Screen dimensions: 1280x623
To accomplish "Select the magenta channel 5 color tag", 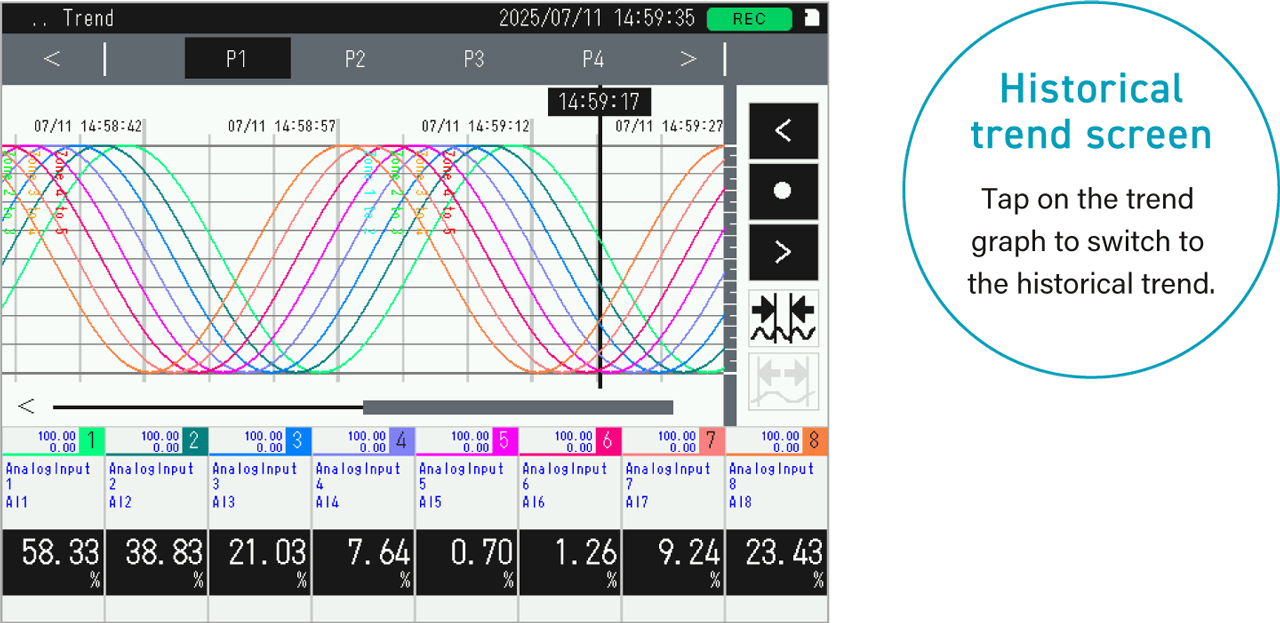I will pyautogui.click(x=504, y=441).
